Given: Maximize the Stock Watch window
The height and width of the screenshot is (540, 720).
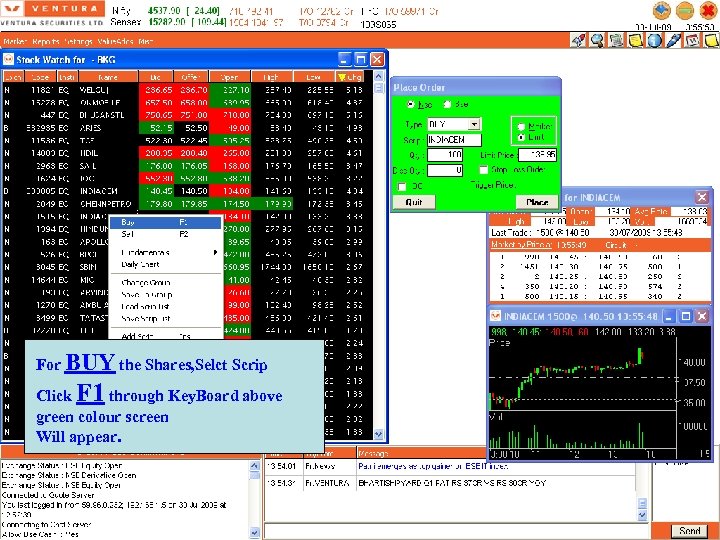Looking at the screenshot, I should [361, 59].
